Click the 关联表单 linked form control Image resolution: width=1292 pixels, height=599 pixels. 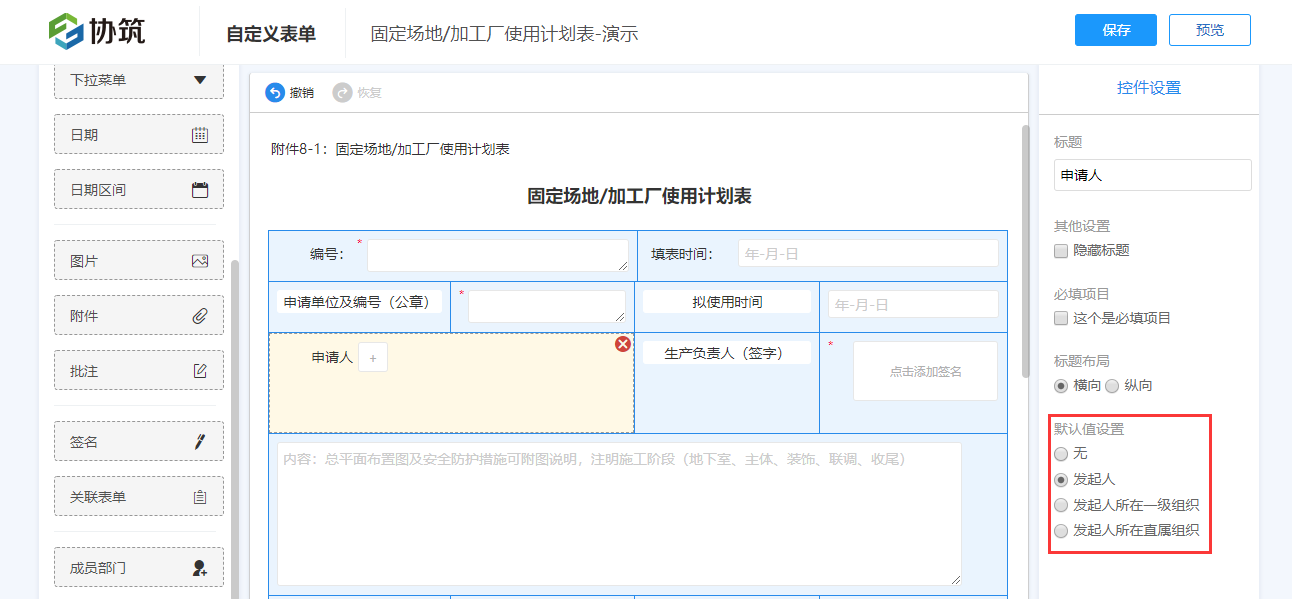[x=138, y=496]
